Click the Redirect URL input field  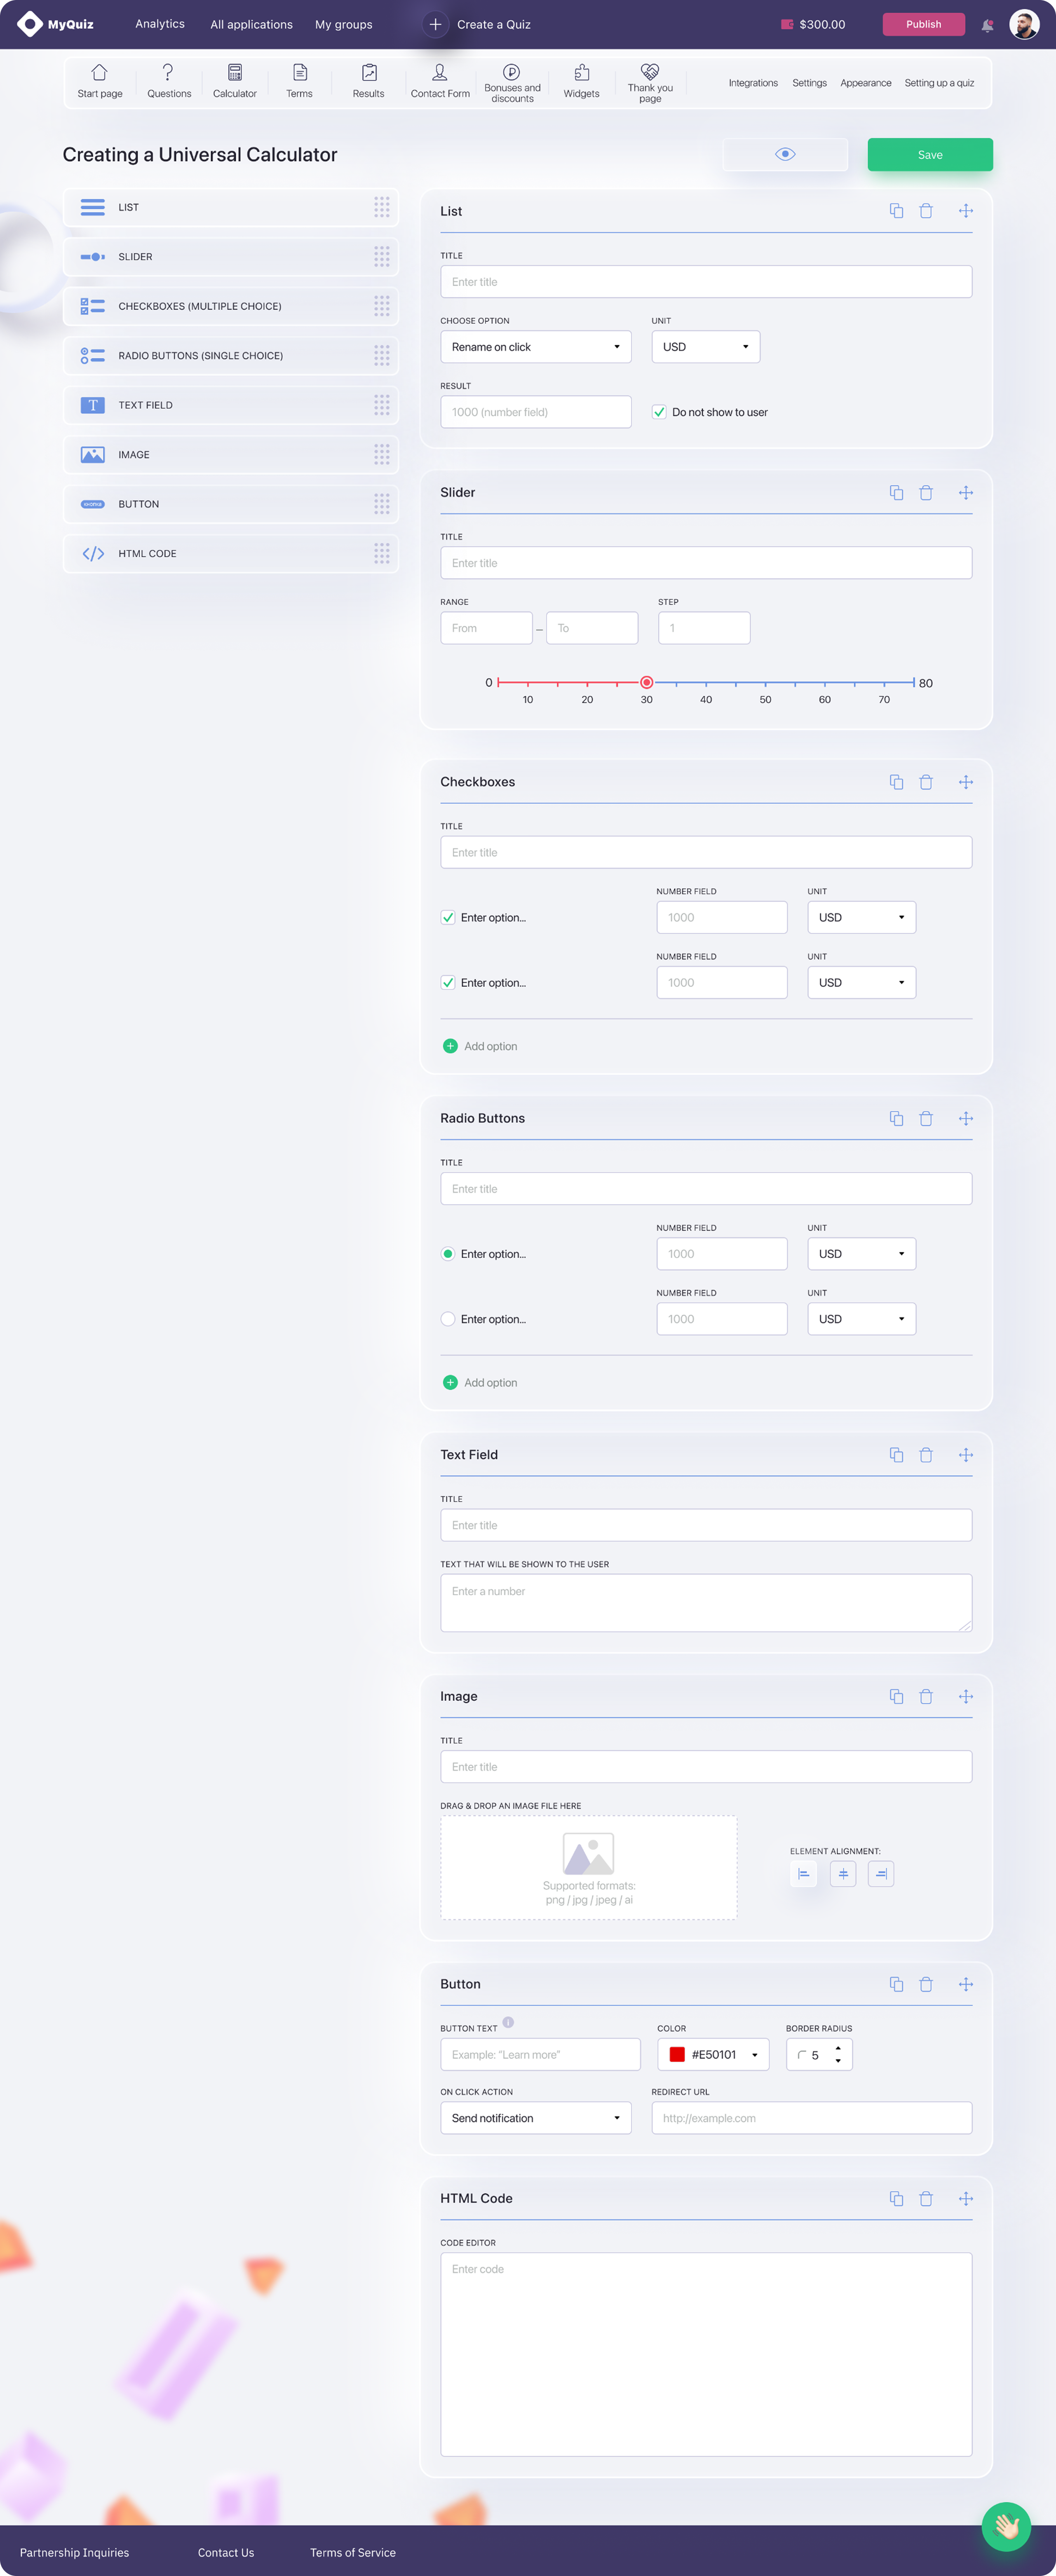[x=811, y=2118]
